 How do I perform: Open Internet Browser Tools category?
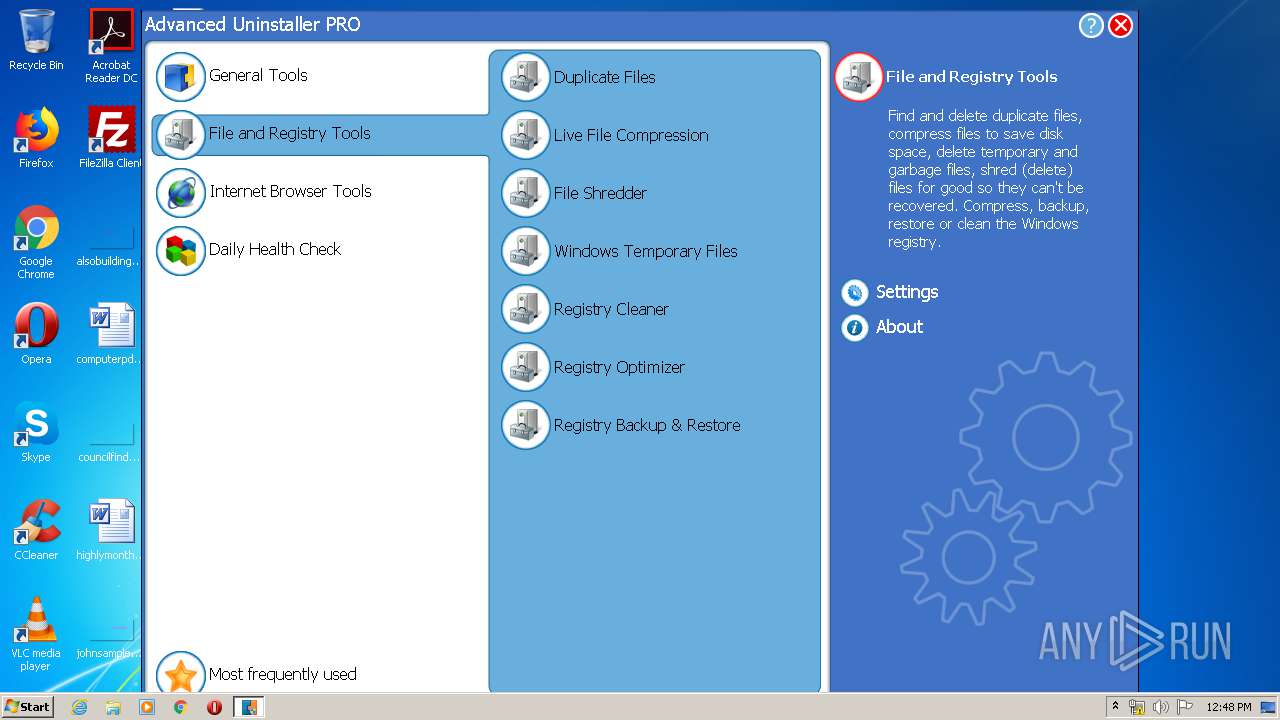pyautogui.click(x=290, y=192)
